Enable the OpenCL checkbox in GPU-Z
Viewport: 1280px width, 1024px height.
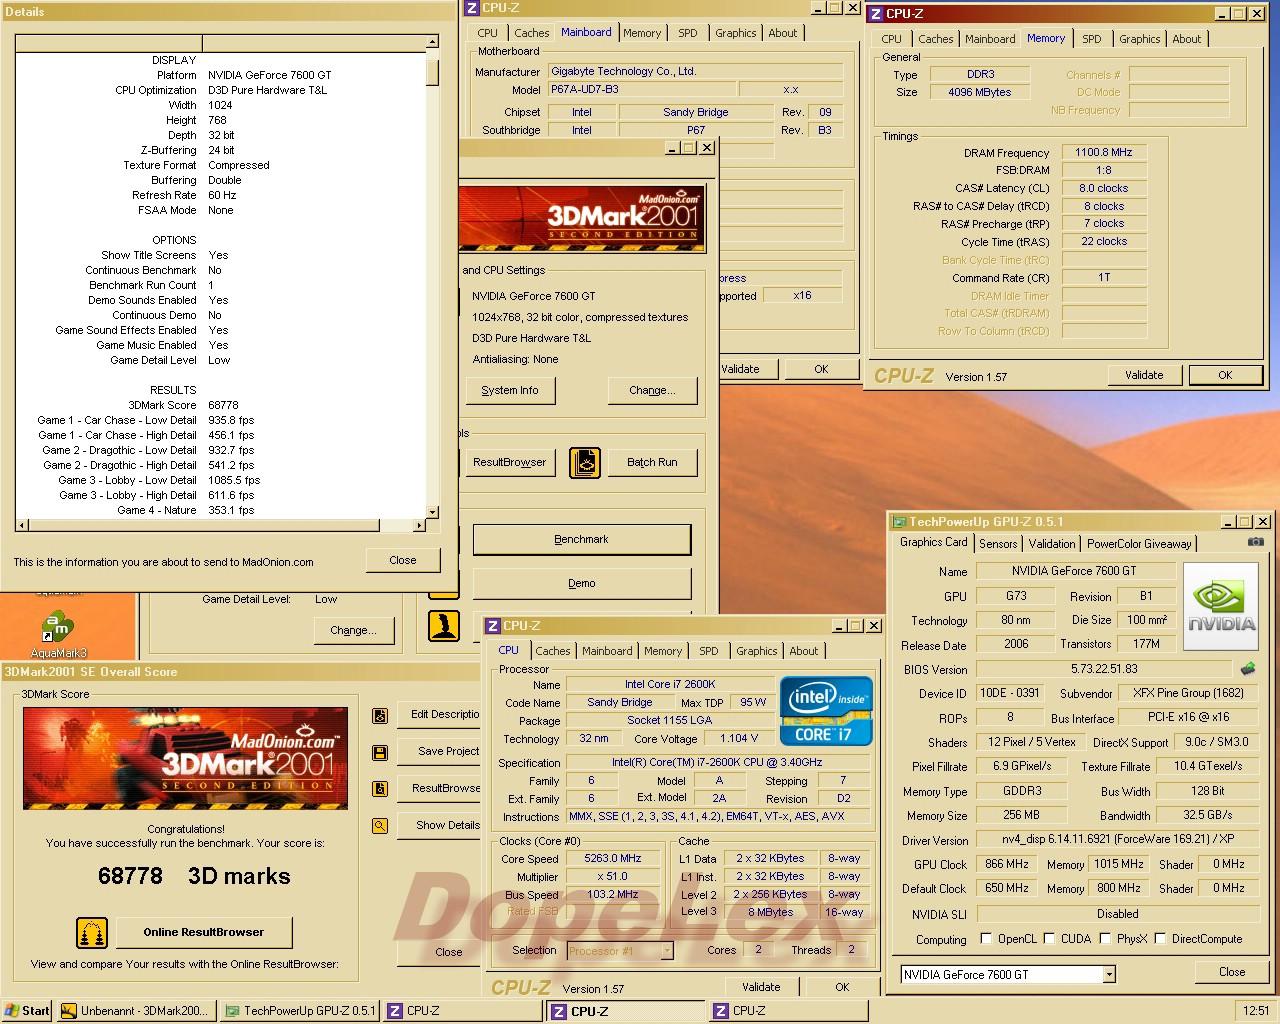pyautogui.click(x=986, y=939)
